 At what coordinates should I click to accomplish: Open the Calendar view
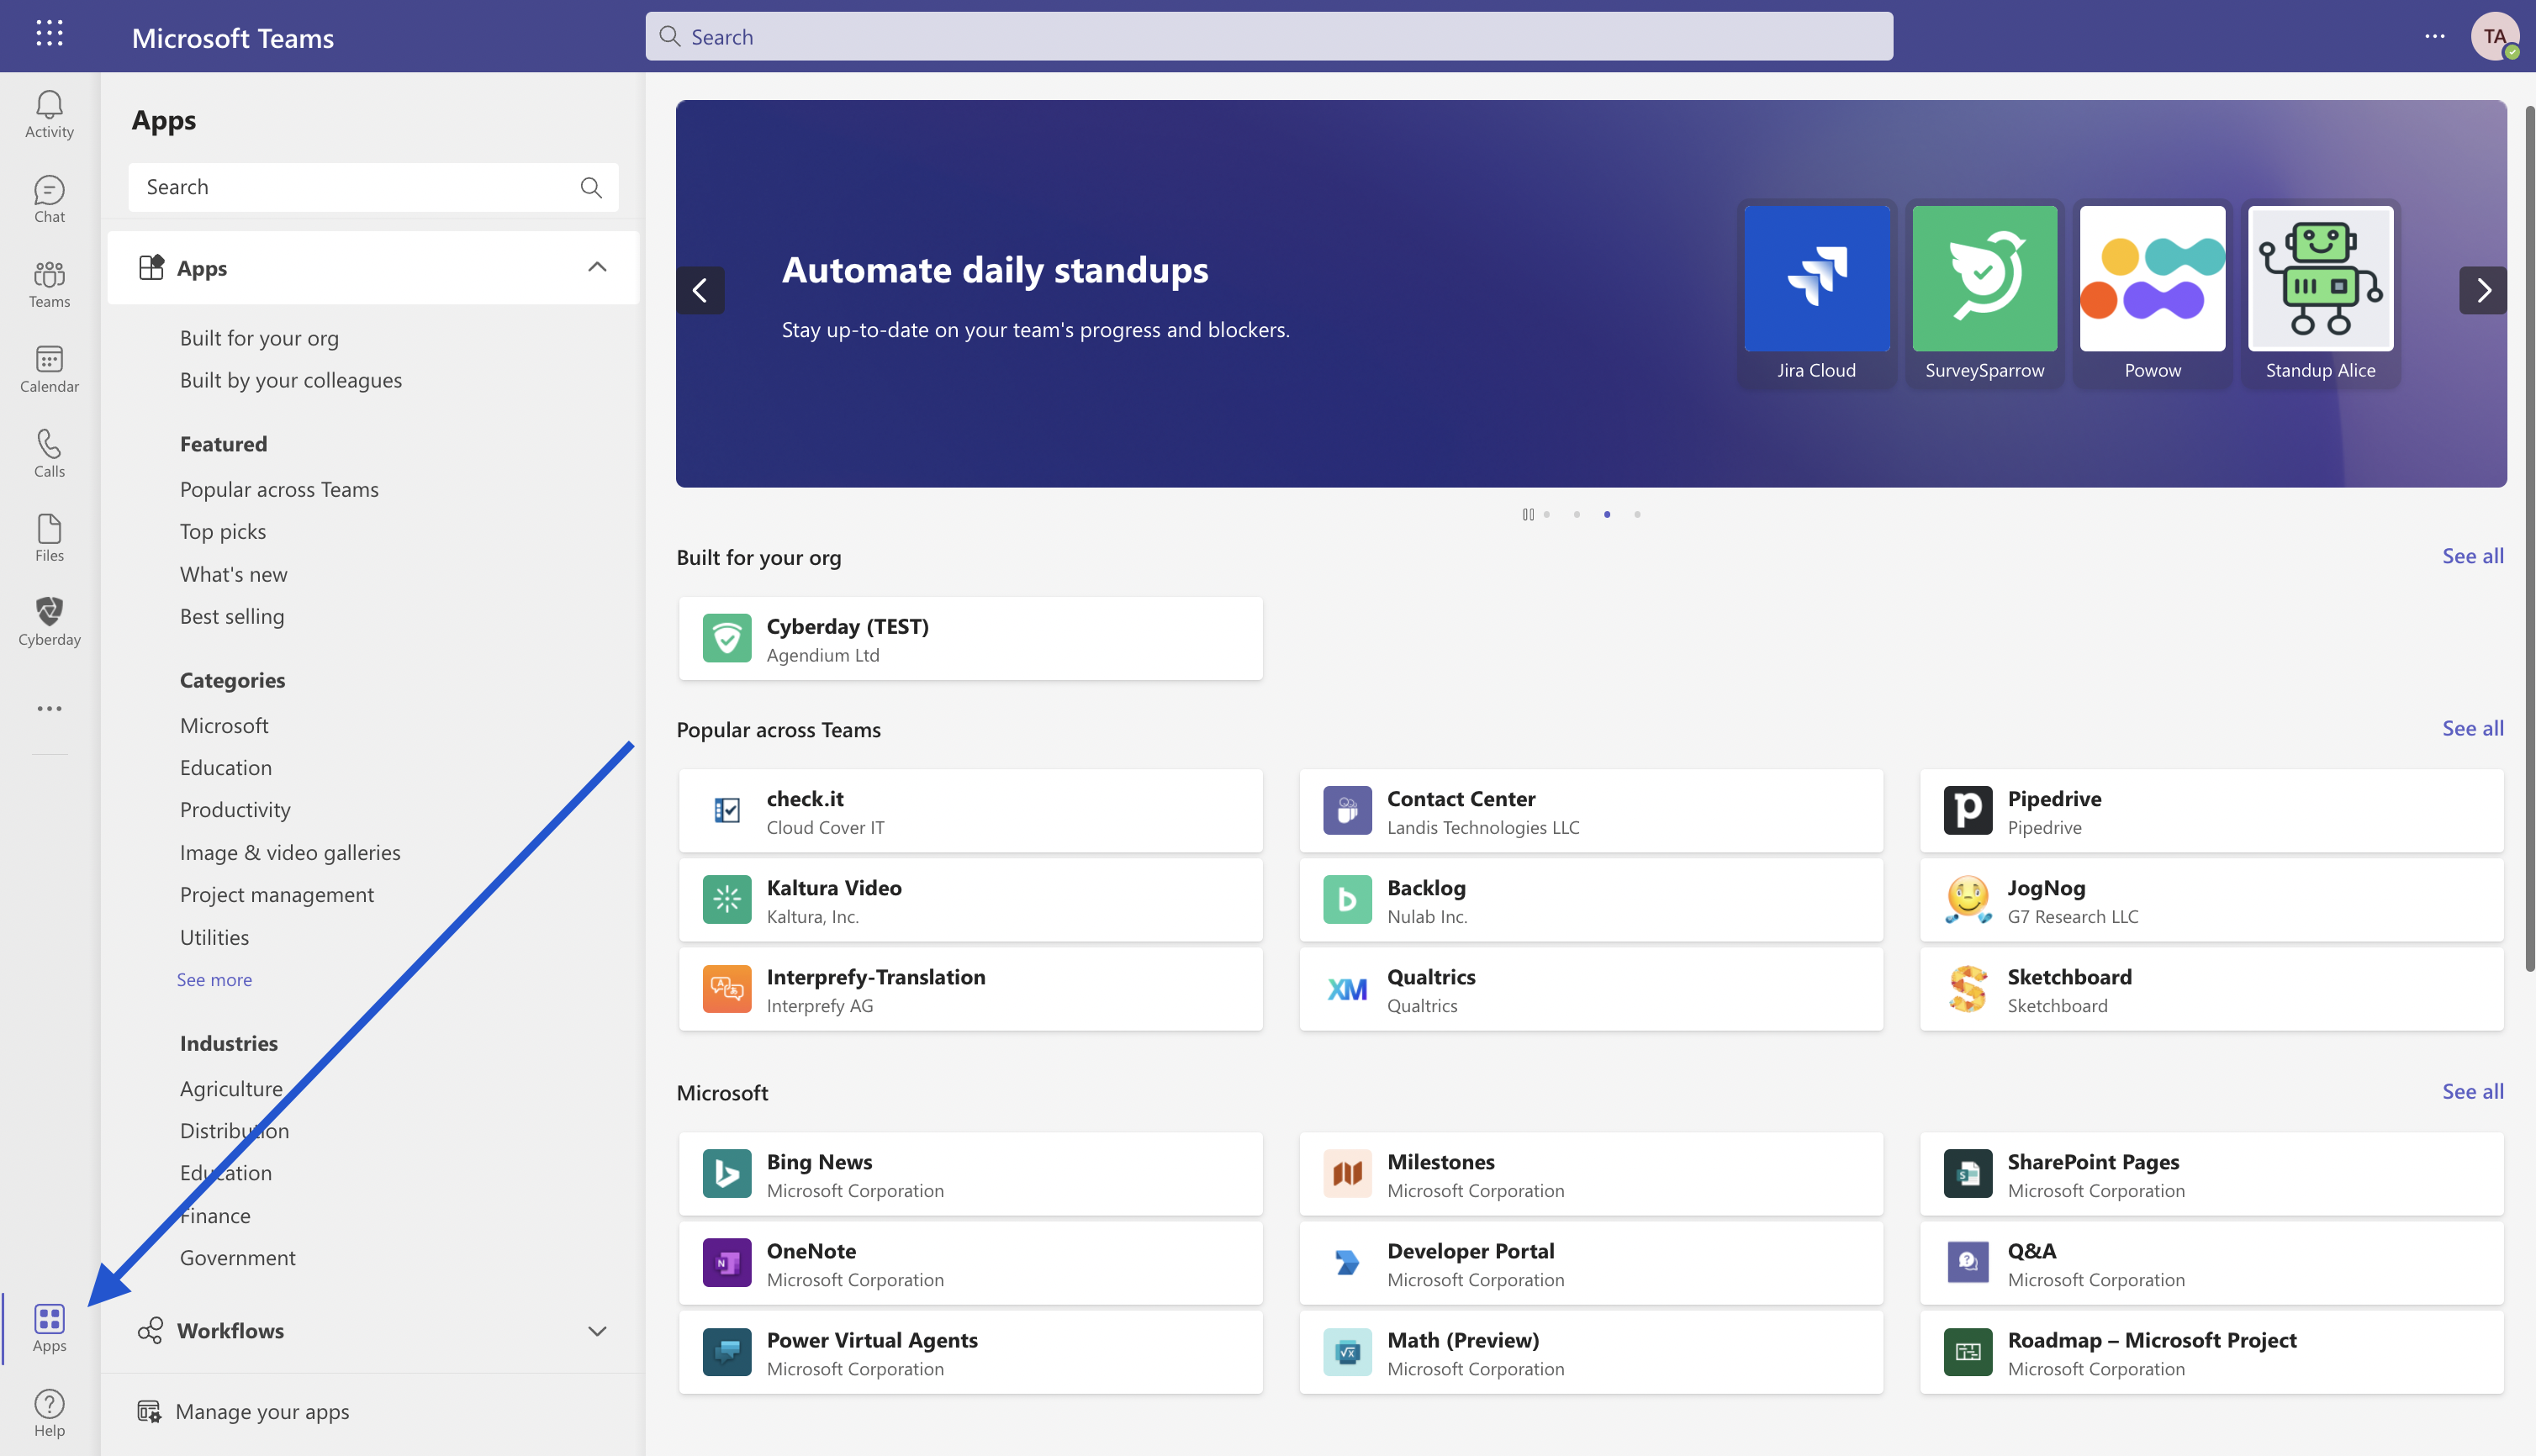point(49,370)
